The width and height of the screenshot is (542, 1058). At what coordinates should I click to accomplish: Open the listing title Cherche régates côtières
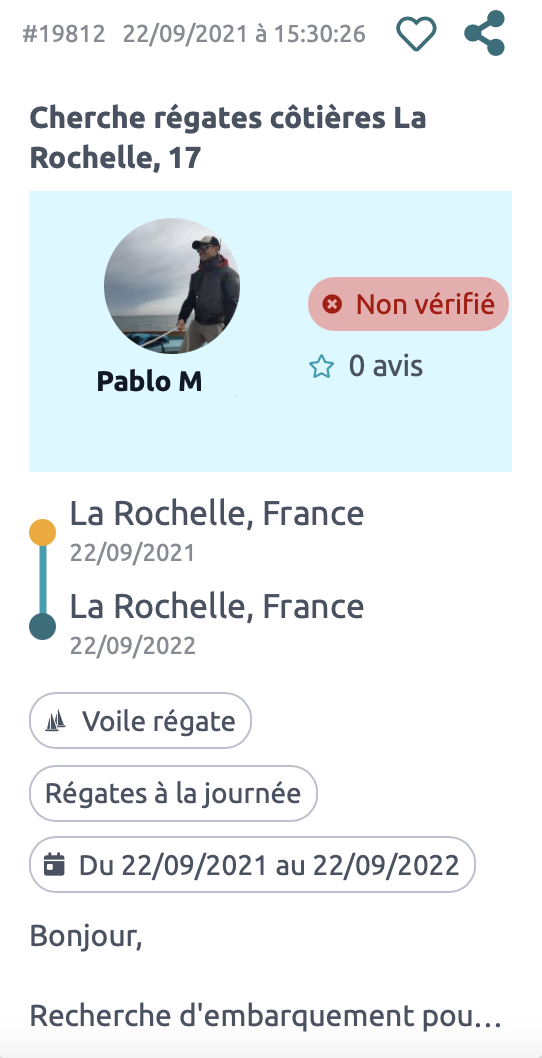click(x=227, y=138)
